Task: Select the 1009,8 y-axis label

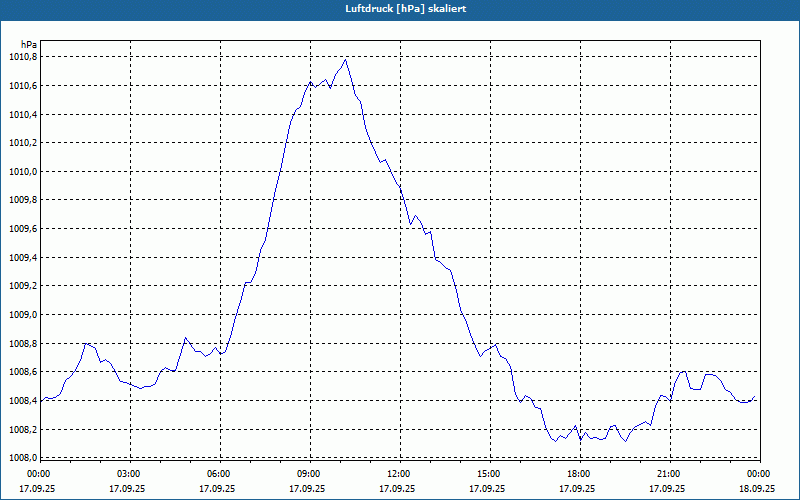Action: coord(23,200)
